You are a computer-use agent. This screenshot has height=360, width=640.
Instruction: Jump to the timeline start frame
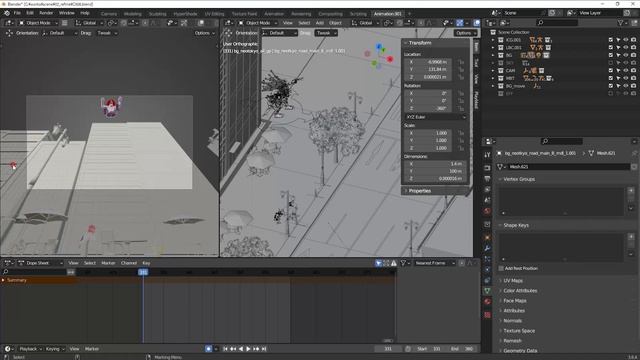click(225, 349)
